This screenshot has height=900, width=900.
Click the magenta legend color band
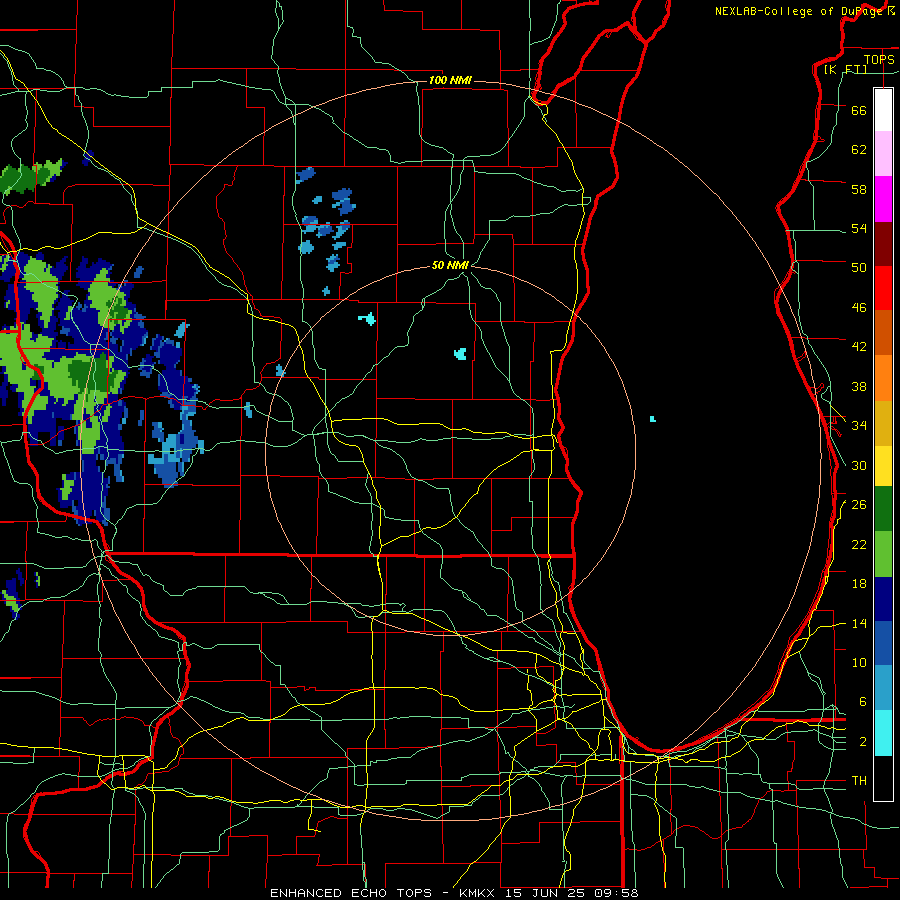click(x=883, y=199)
